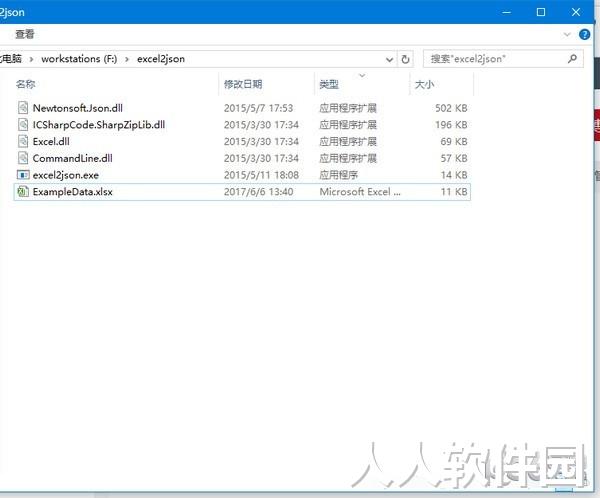
Task: Expand breadcrumb arrow after workstations (F:)
Action: pos(127,59)
